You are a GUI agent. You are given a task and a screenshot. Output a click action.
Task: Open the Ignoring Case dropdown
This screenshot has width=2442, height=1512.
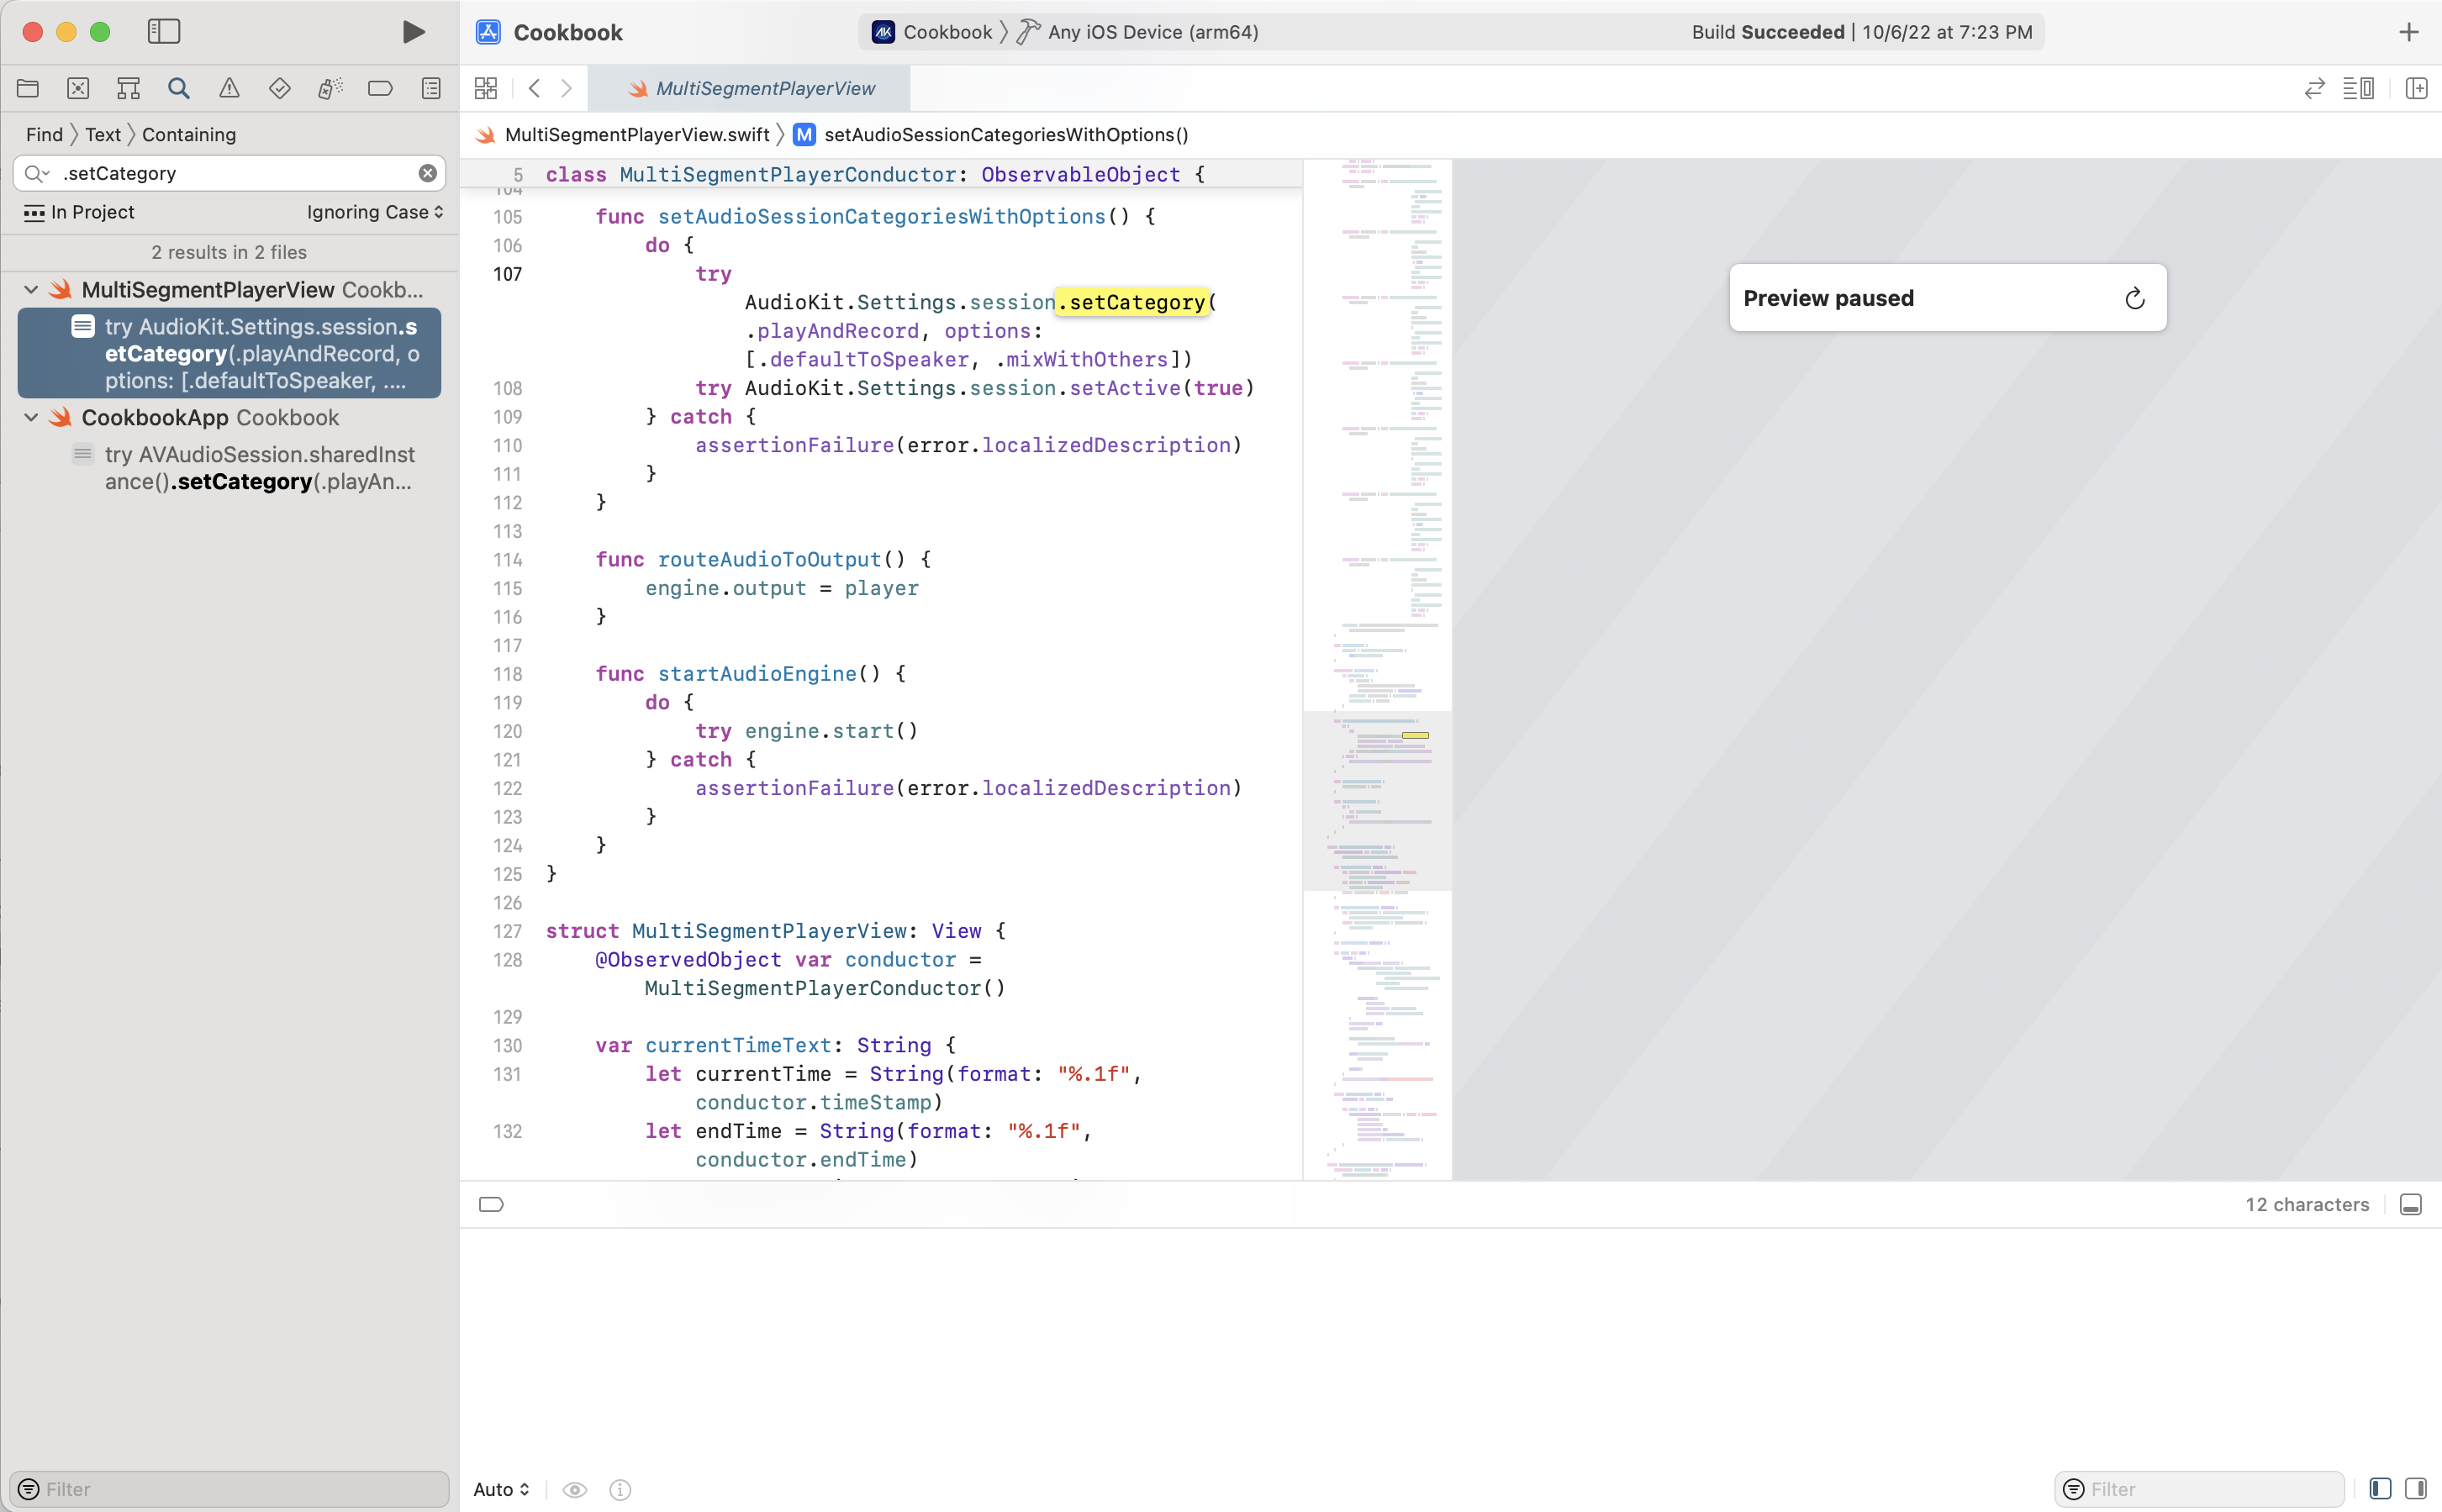tap(375, 212)
